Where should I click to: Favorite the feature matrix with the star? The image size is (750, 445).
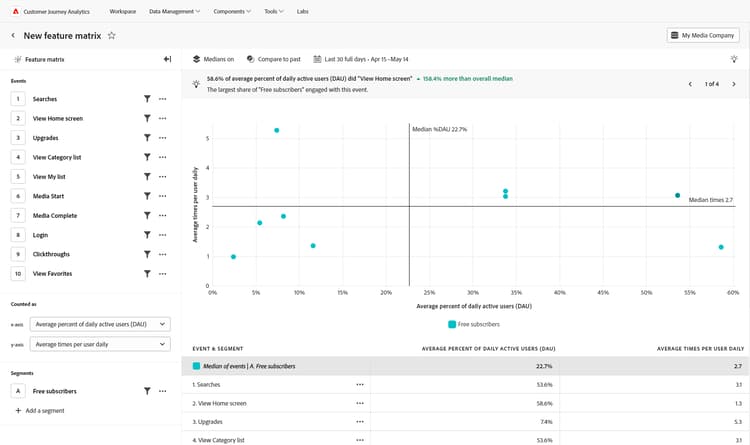[x=112, y=35]
